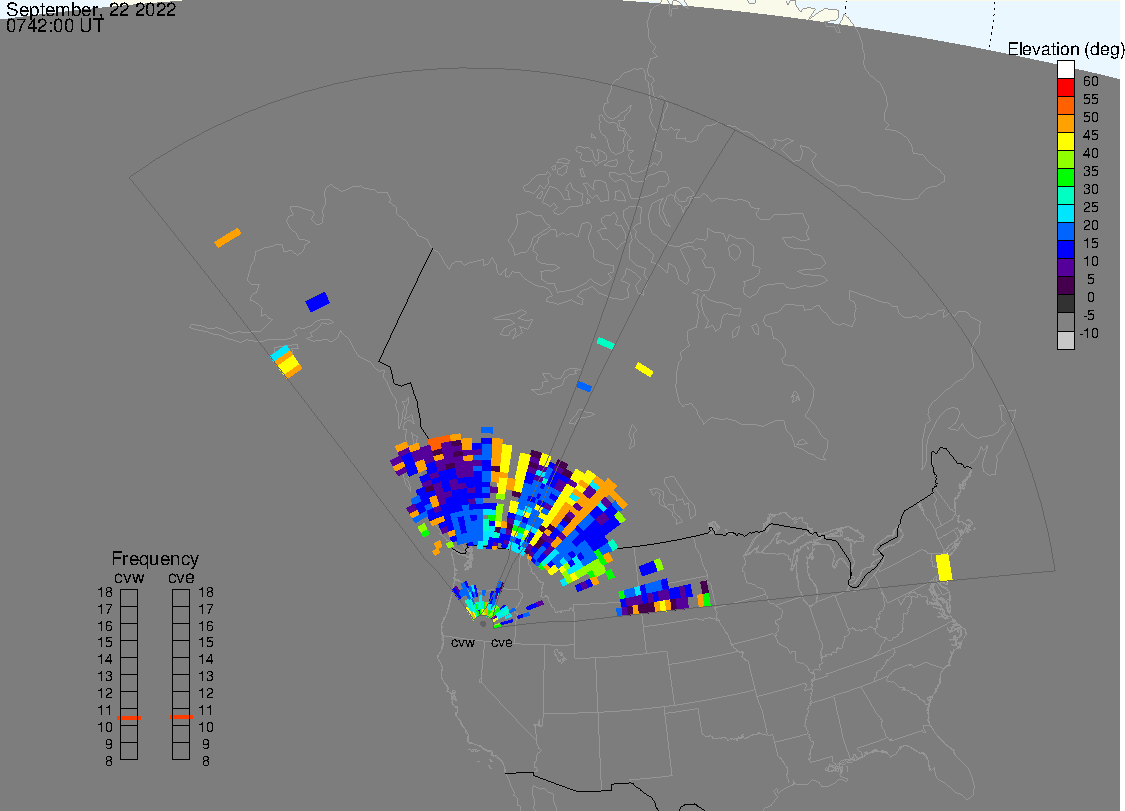Image resolution: width=1125 pixels, height=811 pixels.
Task: Click the 'cvw' radar label on the map
Action: (x=463, y=642)
